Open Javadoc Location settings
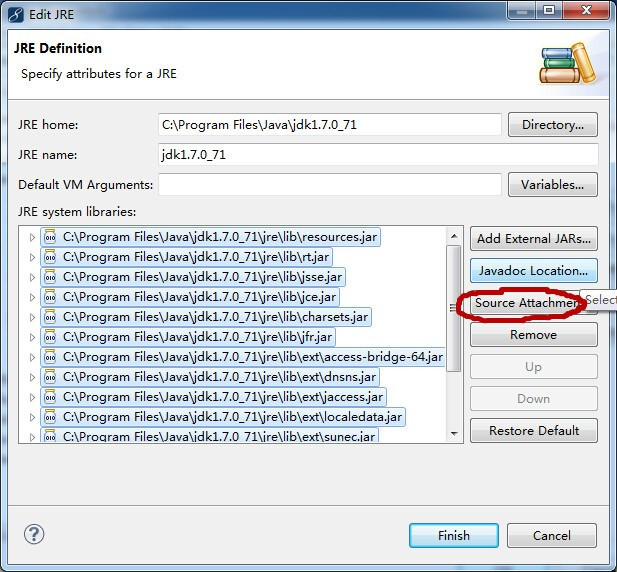This screenshot has width=617, height=572. pos(533,271)
